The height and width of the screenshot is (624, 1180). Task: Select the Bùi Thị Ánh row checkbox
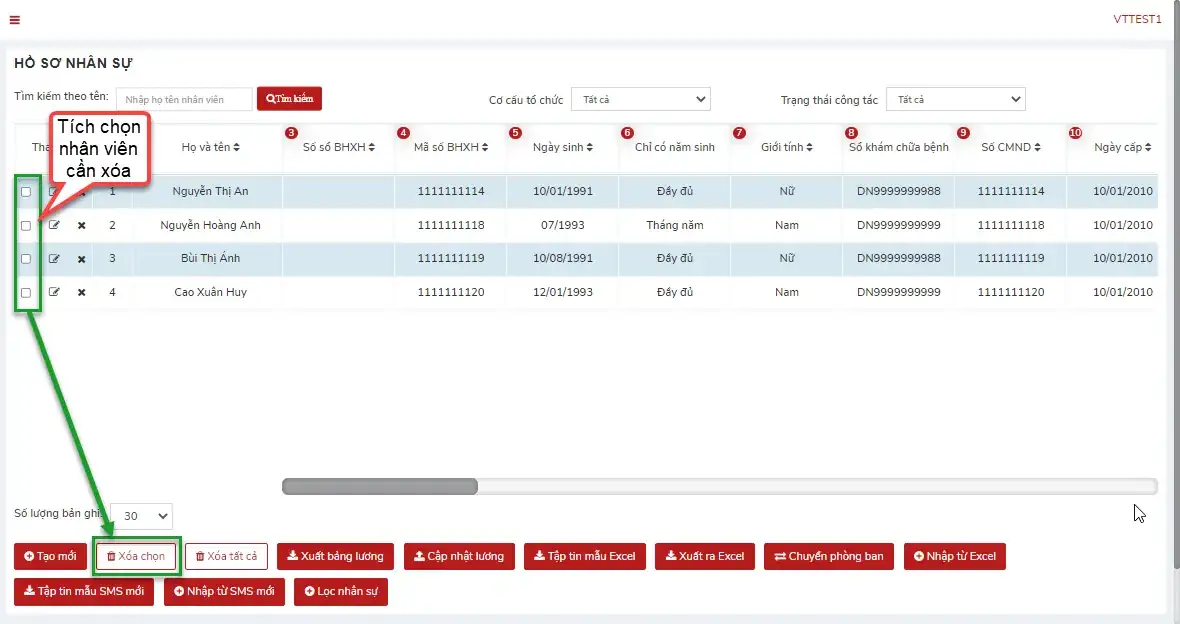26,259
